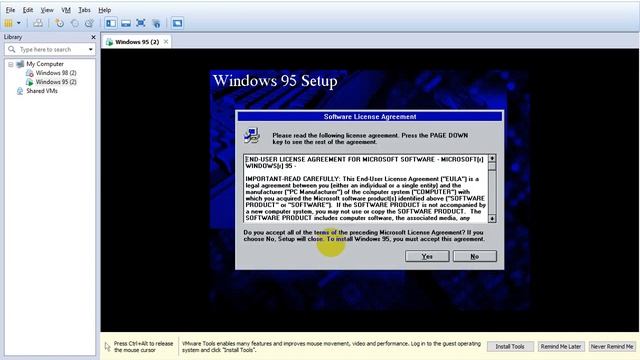640x360 pixels.
Task: Select Shared VMs in the Library
Action: click(x=42, y=91)
